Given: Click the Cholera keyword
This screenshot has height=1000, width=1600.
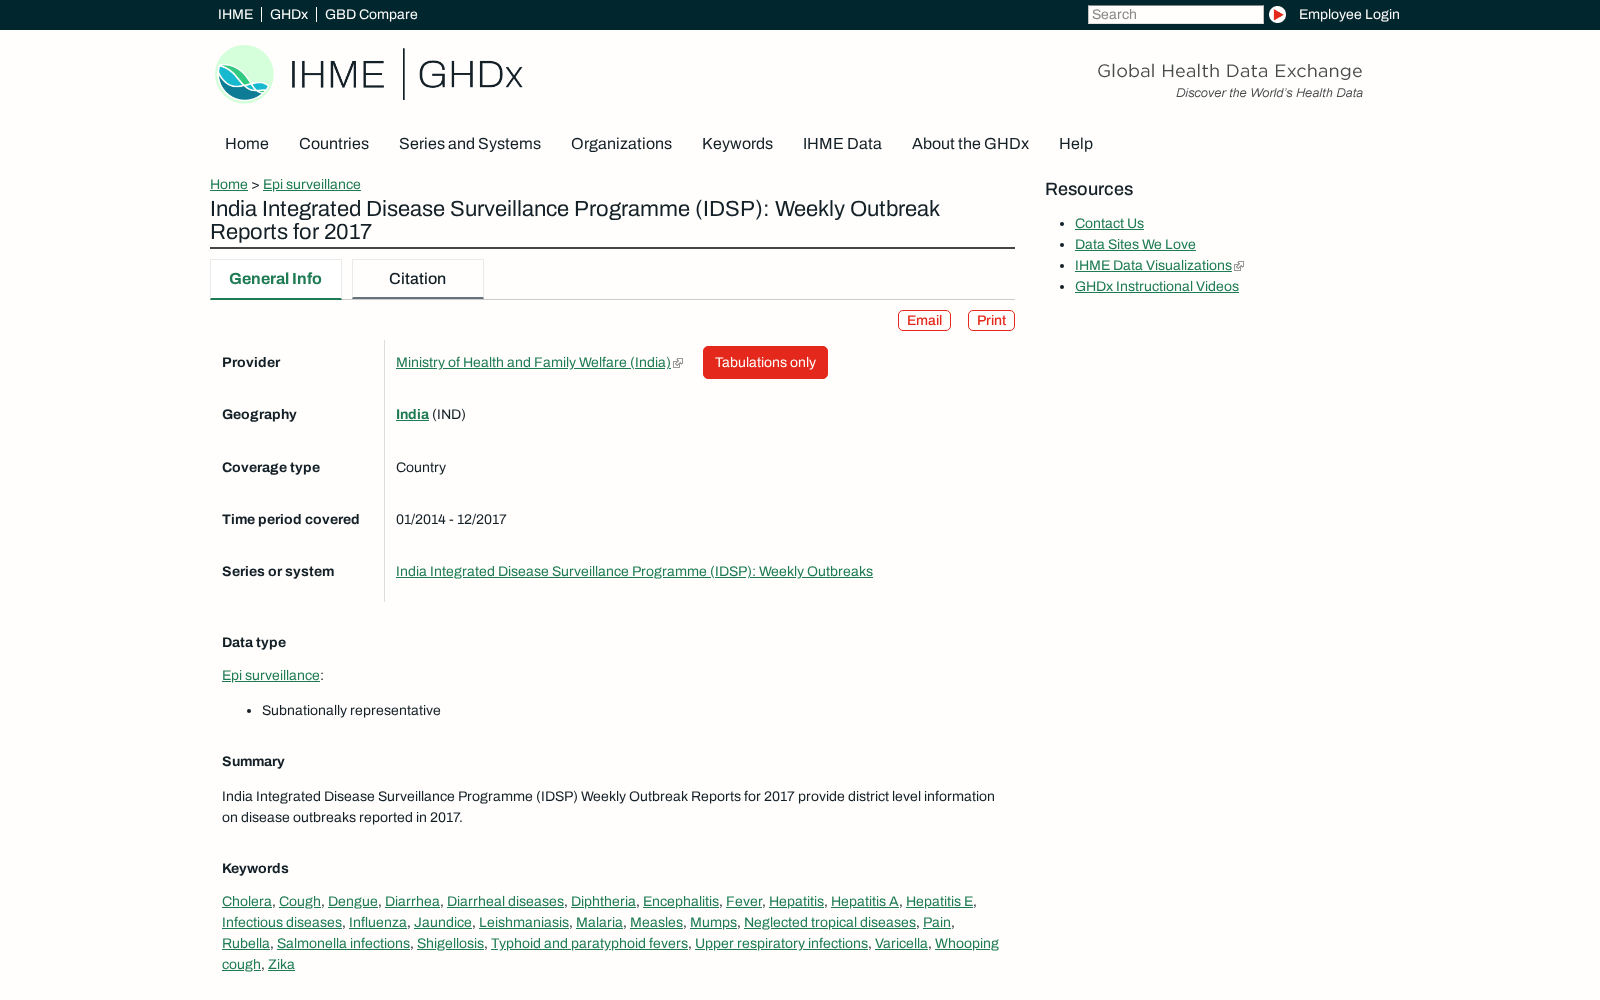Looking at the screenshot, I should click(x=247, y=901).
